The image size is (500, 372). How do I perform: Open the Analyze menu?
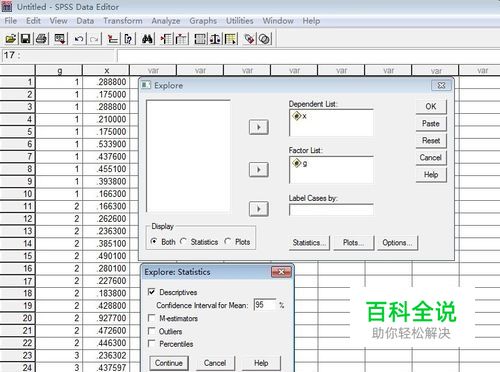tap(166, 21)
